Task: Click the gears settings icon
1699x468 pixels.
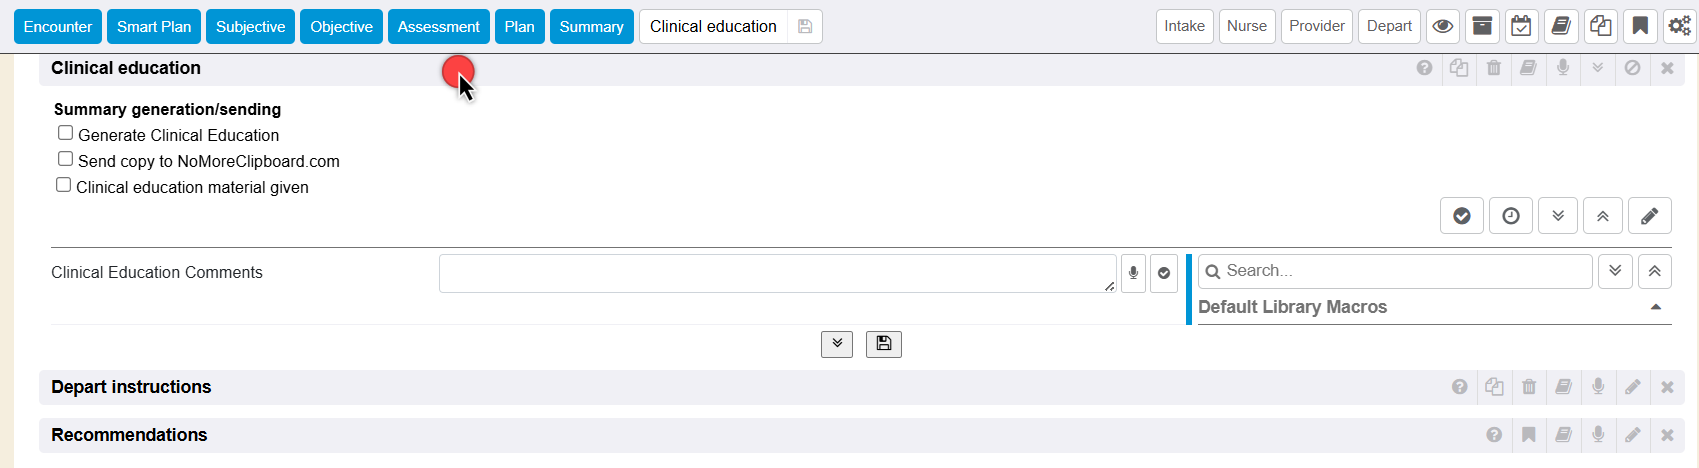Action: coord(1679,27)
